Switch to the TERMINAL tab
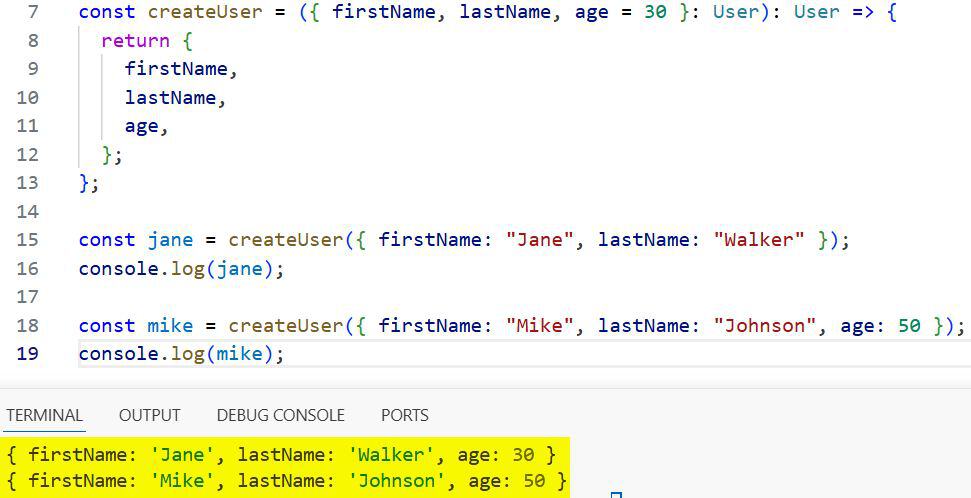Image resolution: width=971 pixels, height=498 pixels. [45, 415]
